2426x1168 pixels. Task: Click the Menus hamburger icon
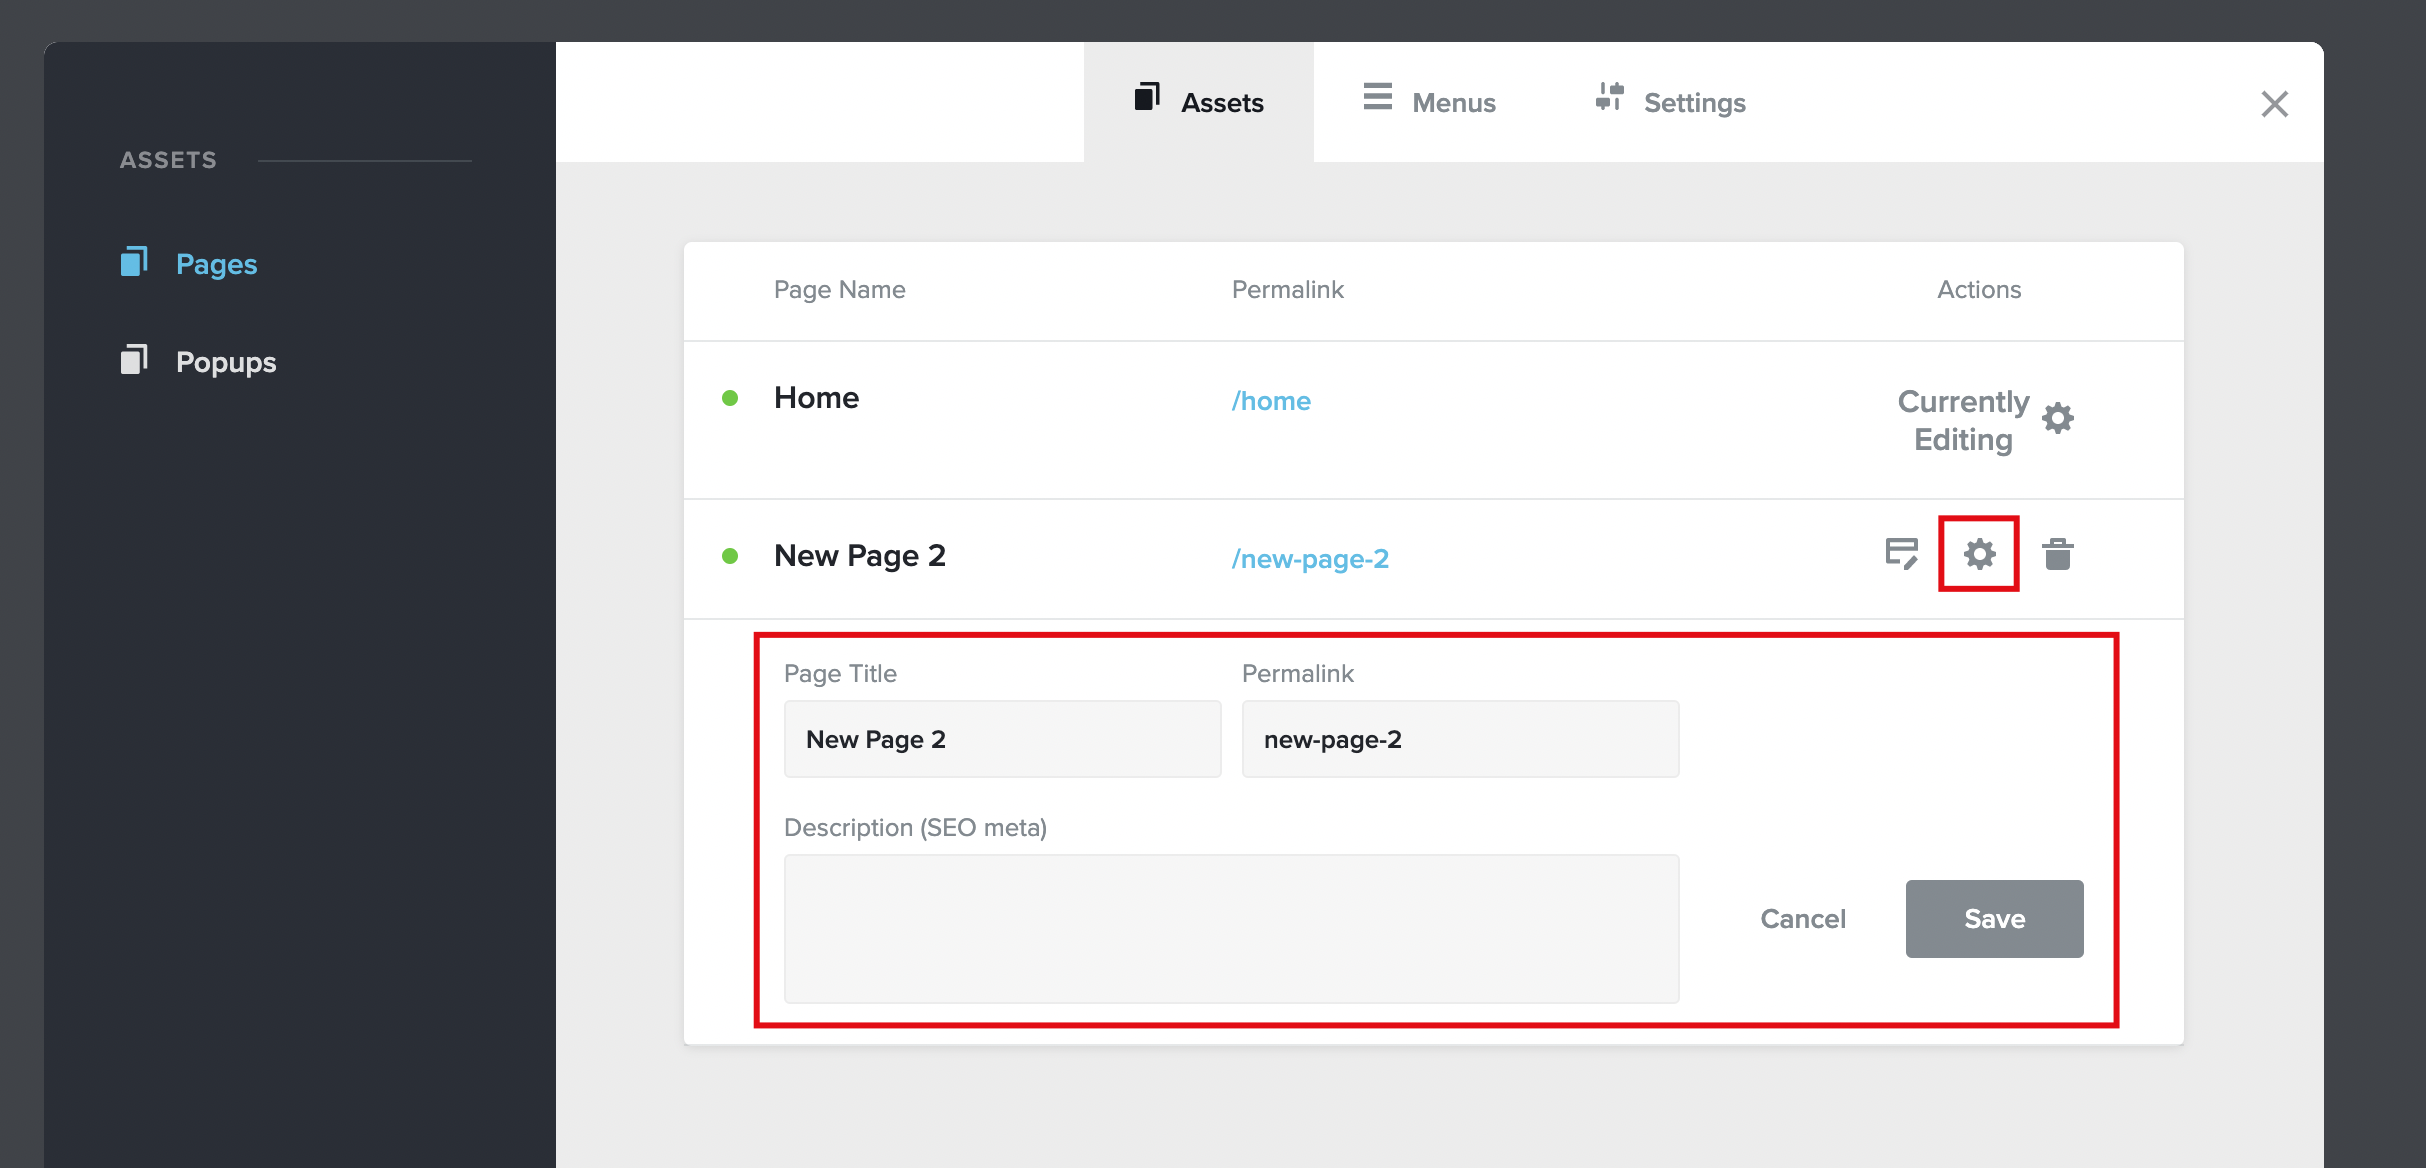coord(1377,97)
